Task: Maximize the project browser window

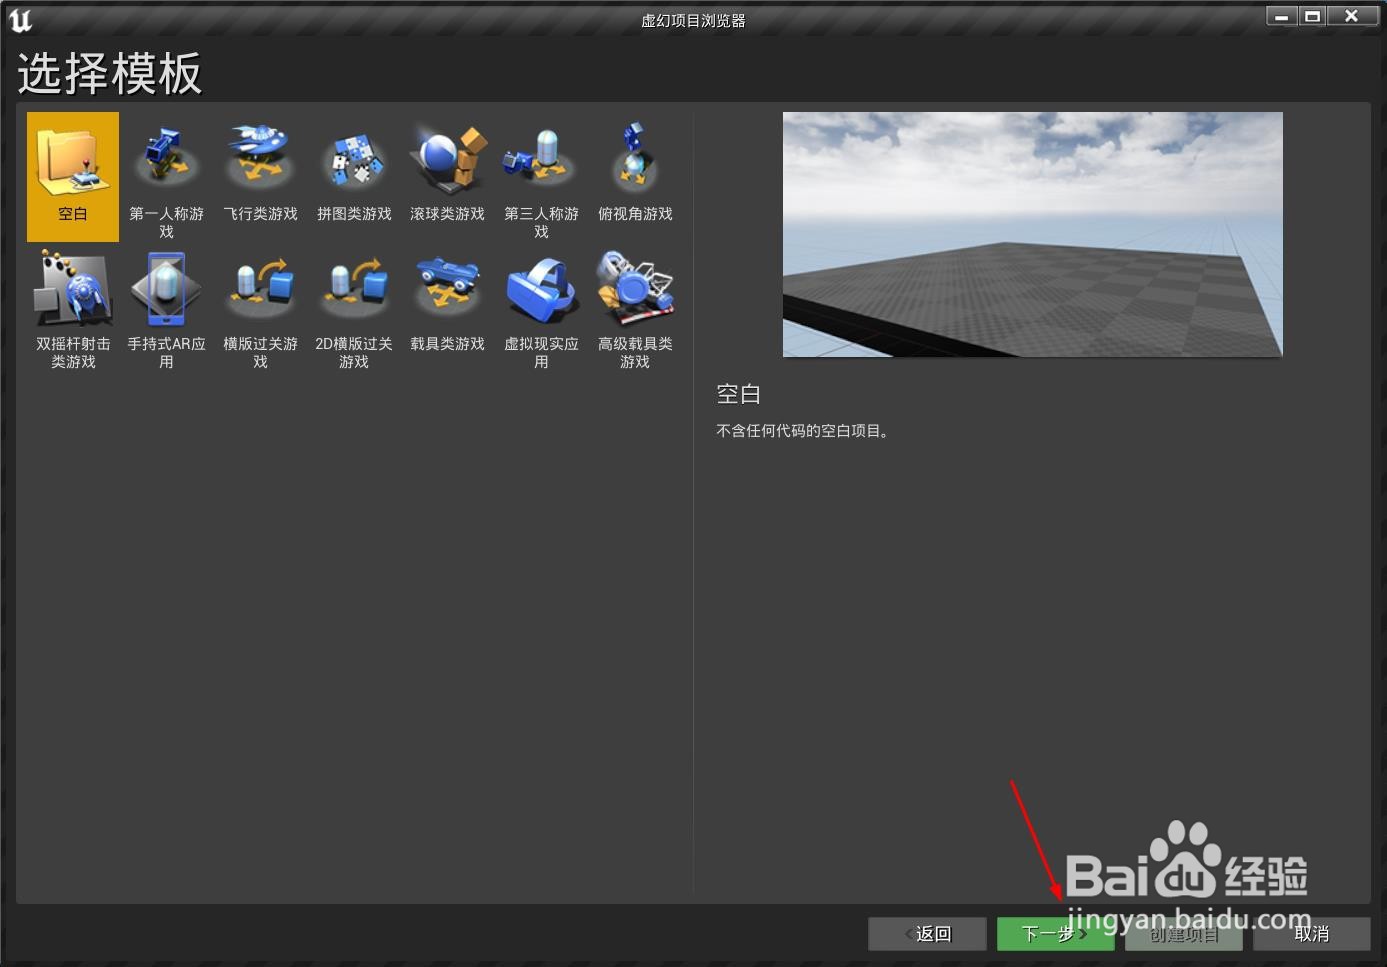Action: 1312,16
